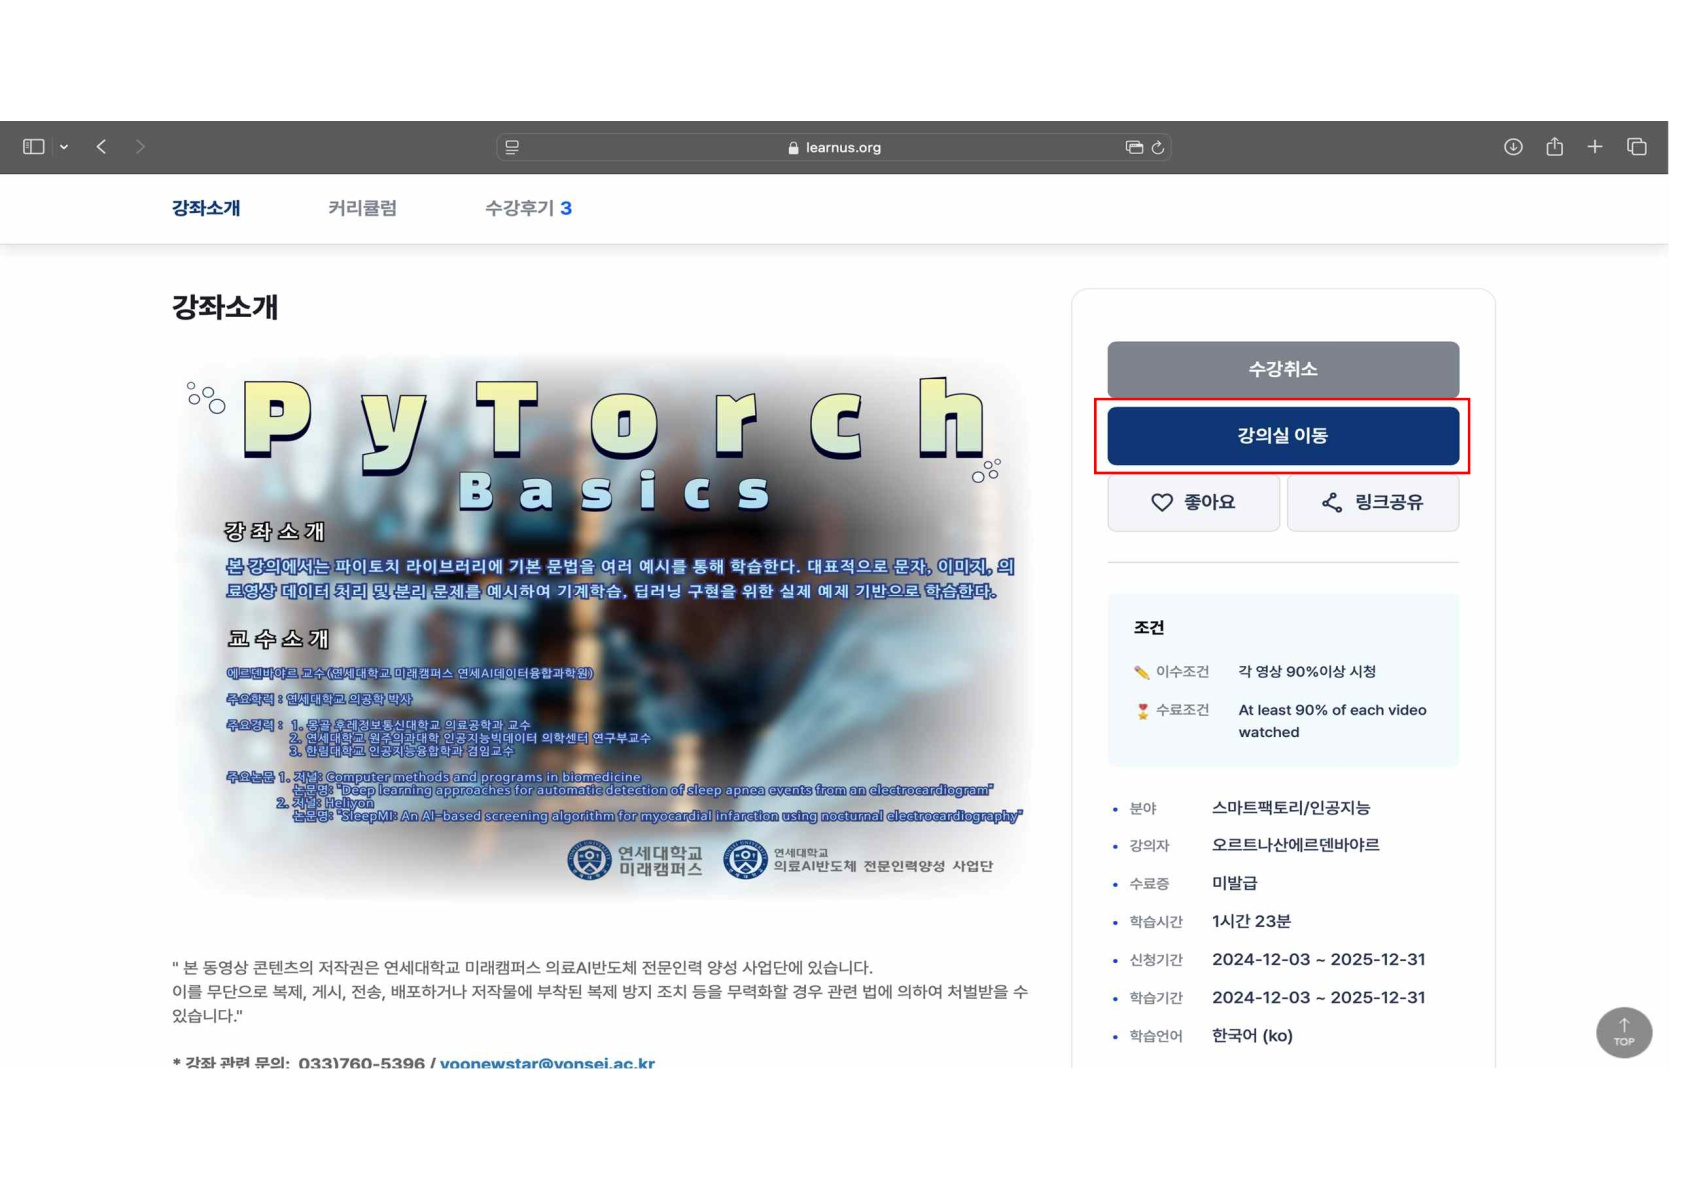Open the 수강후기 3 reviews tab
The image size is (1682, 1190).
[x=527, y=208]
